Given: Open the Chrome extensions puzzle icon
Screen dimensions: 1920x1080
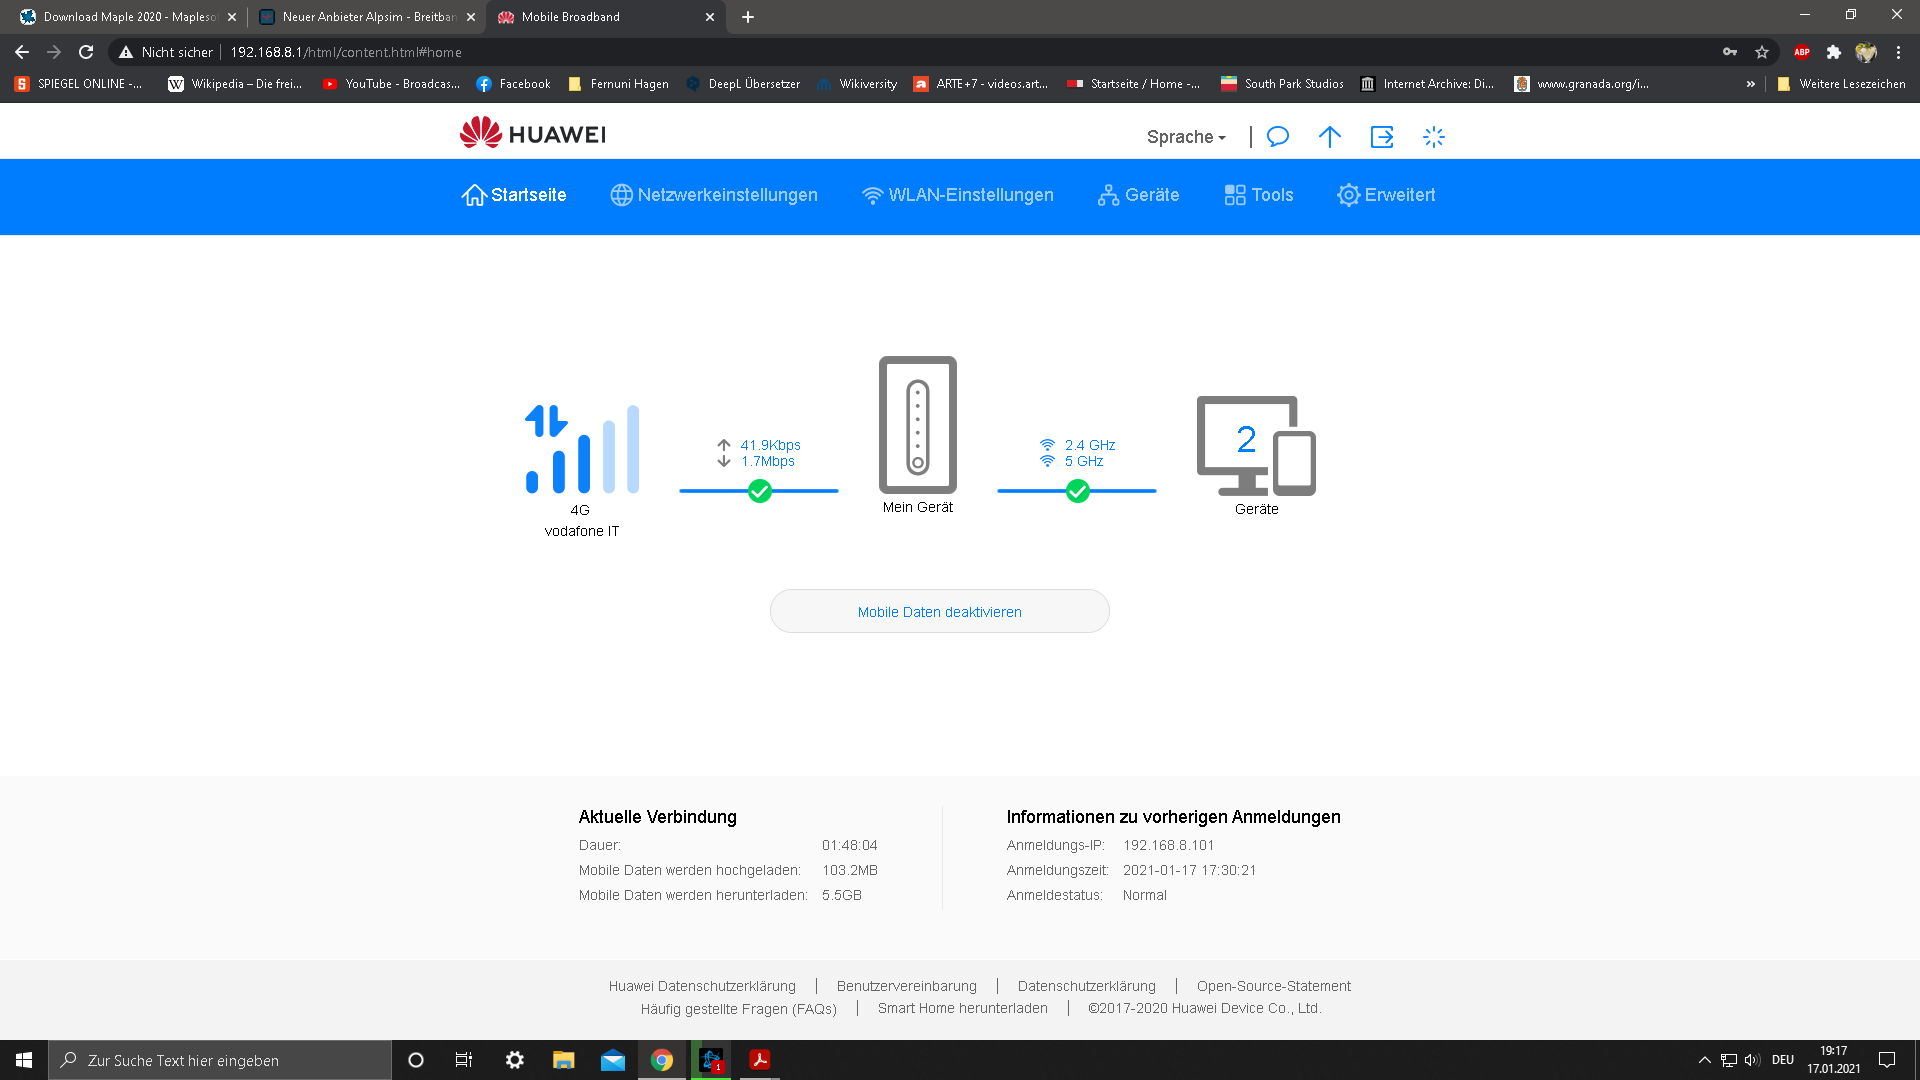Looking at the screenshot, I should point(1834,52).
